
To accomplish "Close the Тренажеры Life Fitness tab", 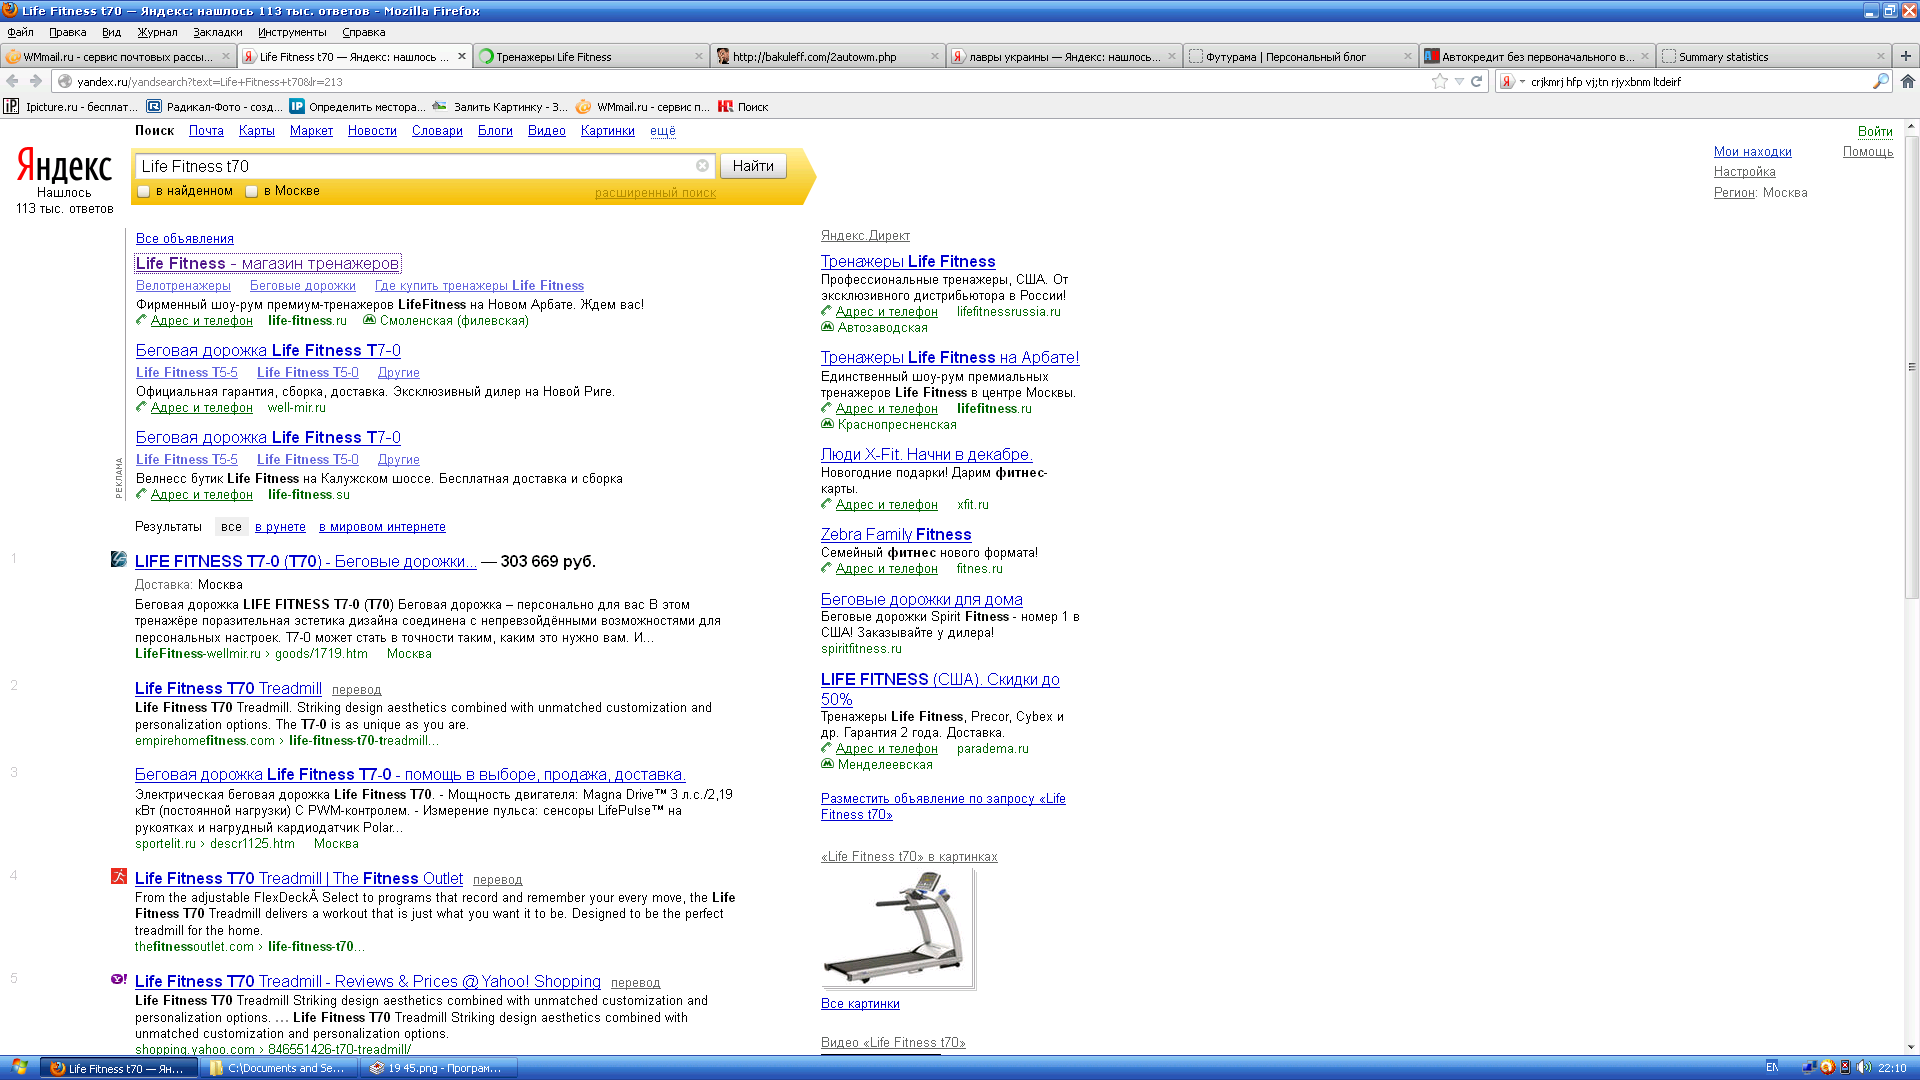I will pos(699,56).
